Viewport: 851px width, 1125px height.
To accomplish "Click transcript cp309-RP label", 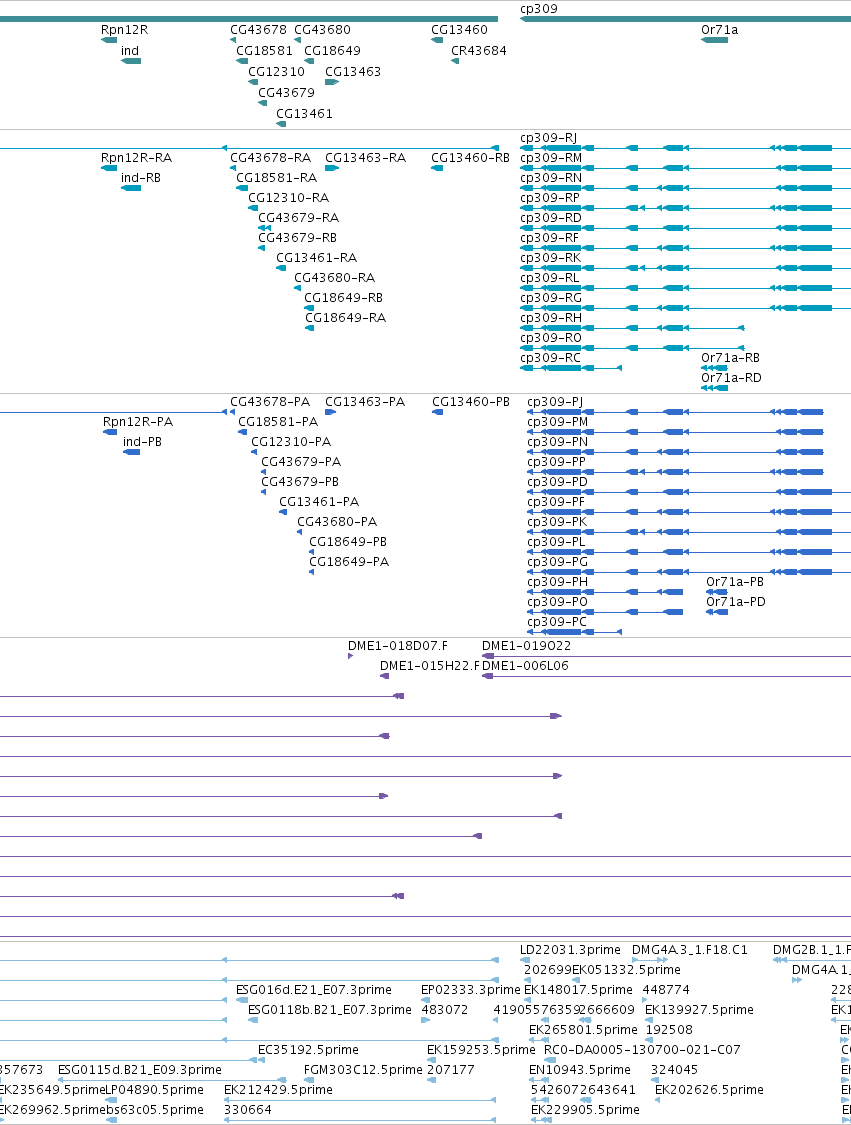I will [550, 198].
